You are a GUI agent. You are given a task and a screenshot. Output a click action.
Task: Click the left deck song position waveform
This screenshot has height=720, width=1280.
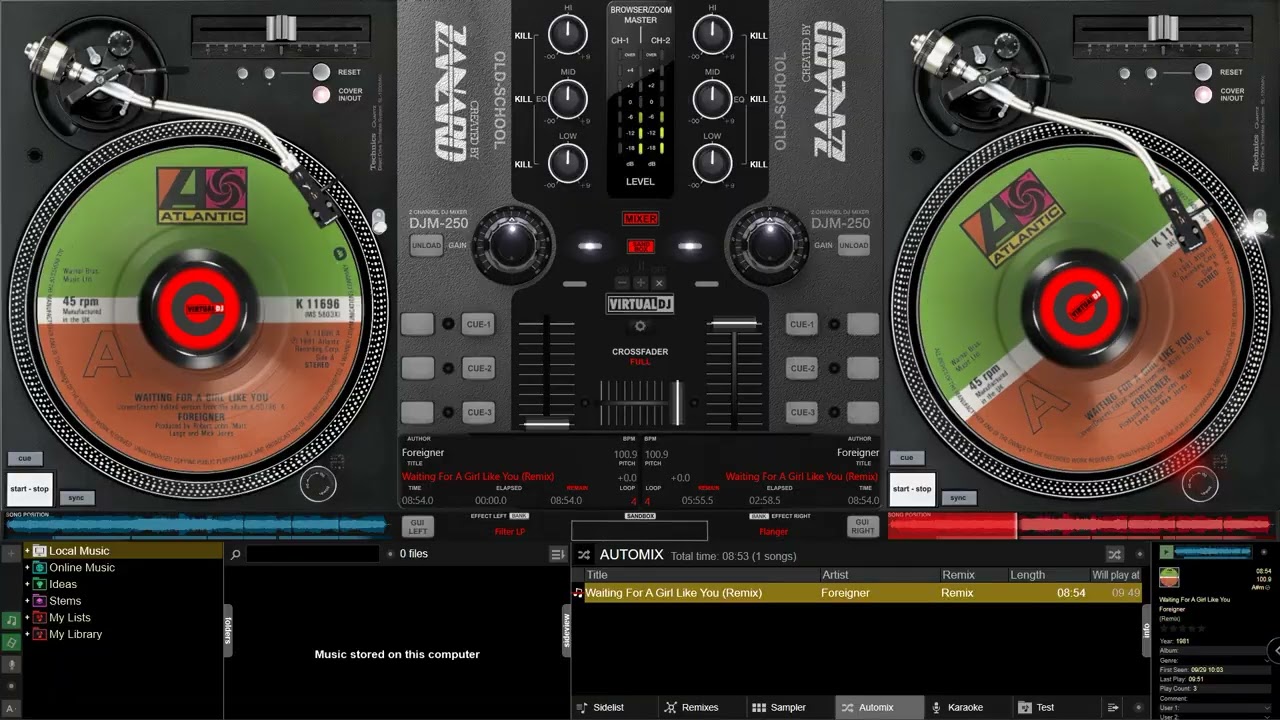click(x=197, y=525)
